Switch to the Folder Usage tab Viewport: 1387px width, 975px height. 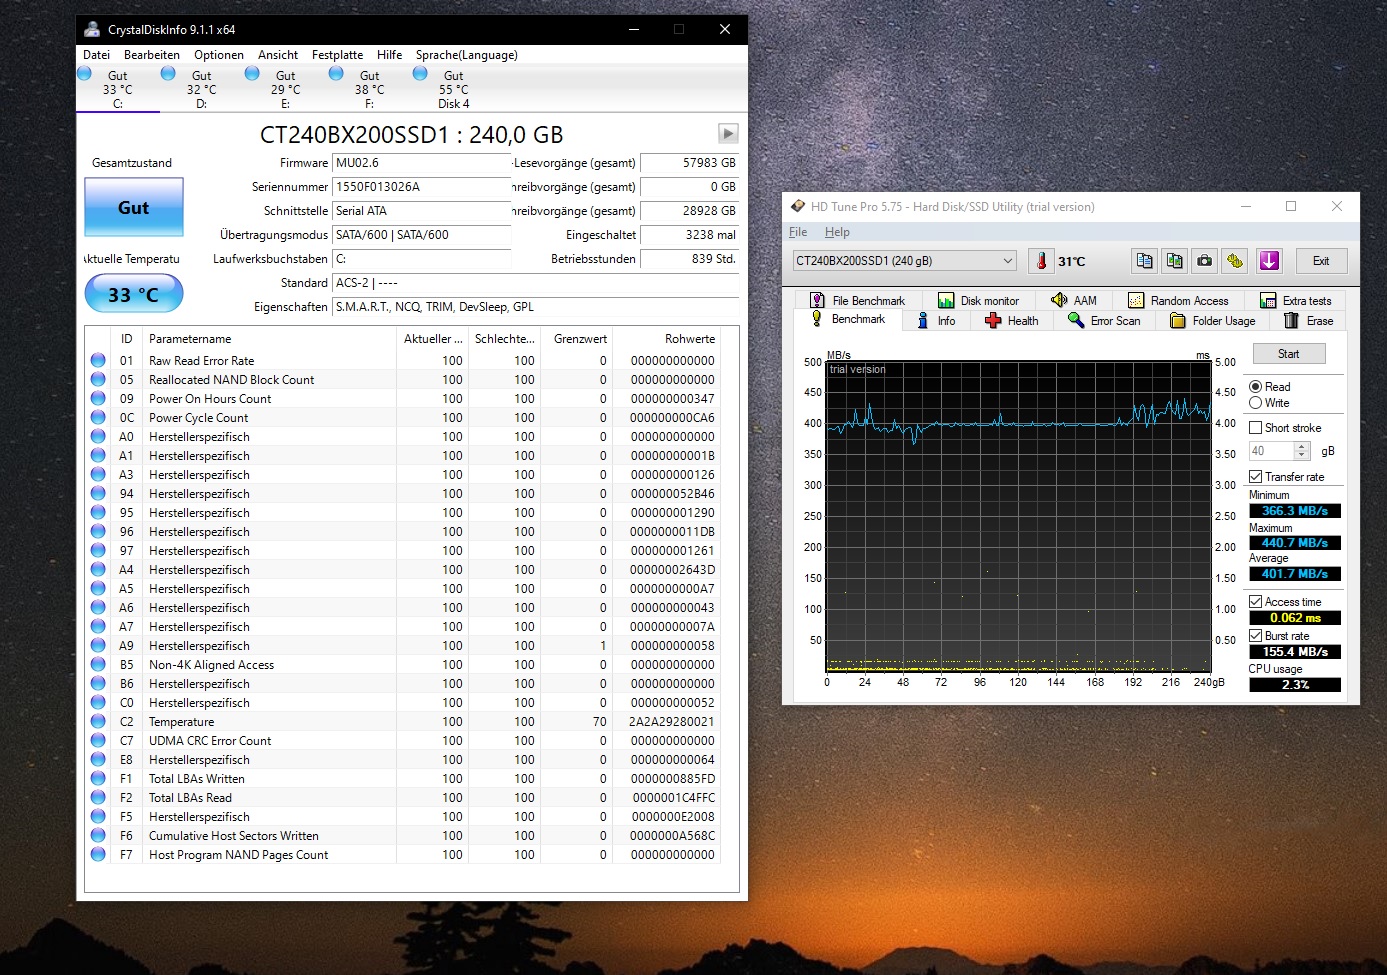pyautogui.click(x=1212, y=320)
